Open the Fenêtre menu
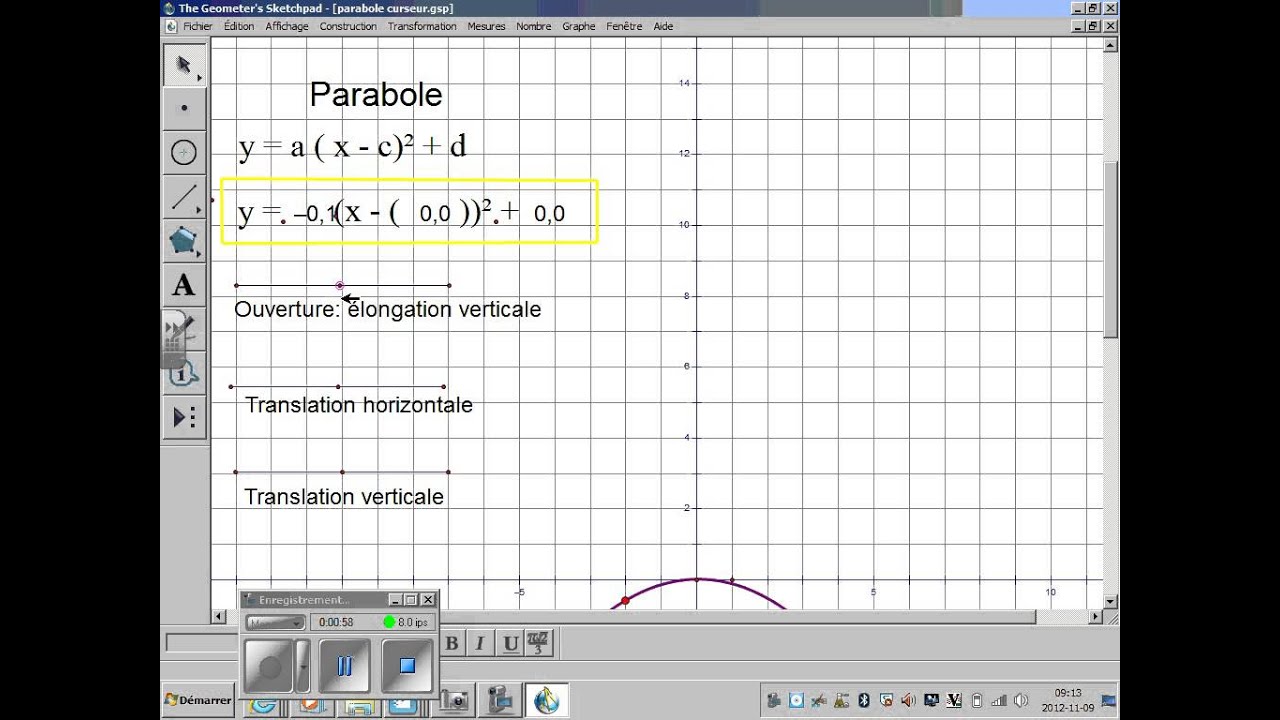Image resolution: width=1280 pixels, height=720 pixels. click(625, 26)
